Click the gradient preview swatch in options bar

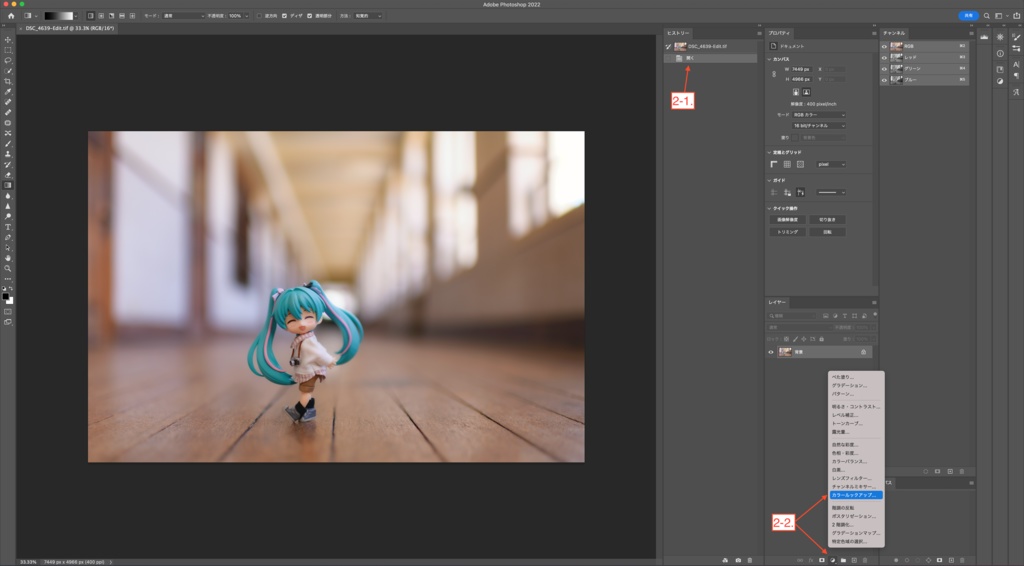[58, 16]
